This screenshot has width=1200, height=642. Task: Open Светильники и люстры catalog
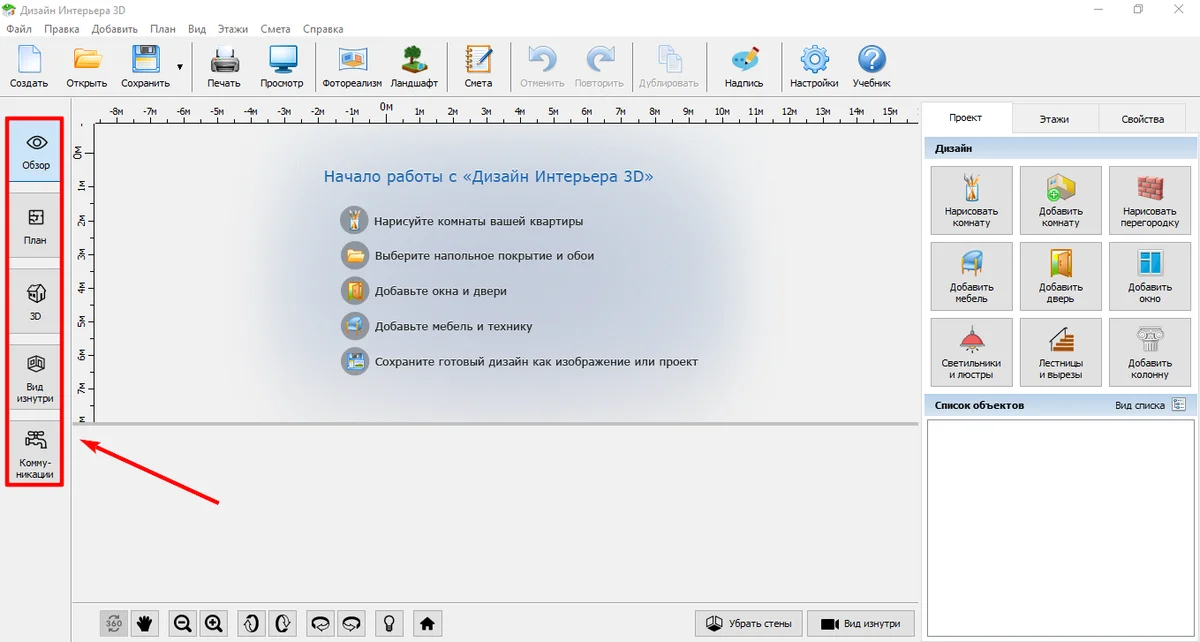971,353
